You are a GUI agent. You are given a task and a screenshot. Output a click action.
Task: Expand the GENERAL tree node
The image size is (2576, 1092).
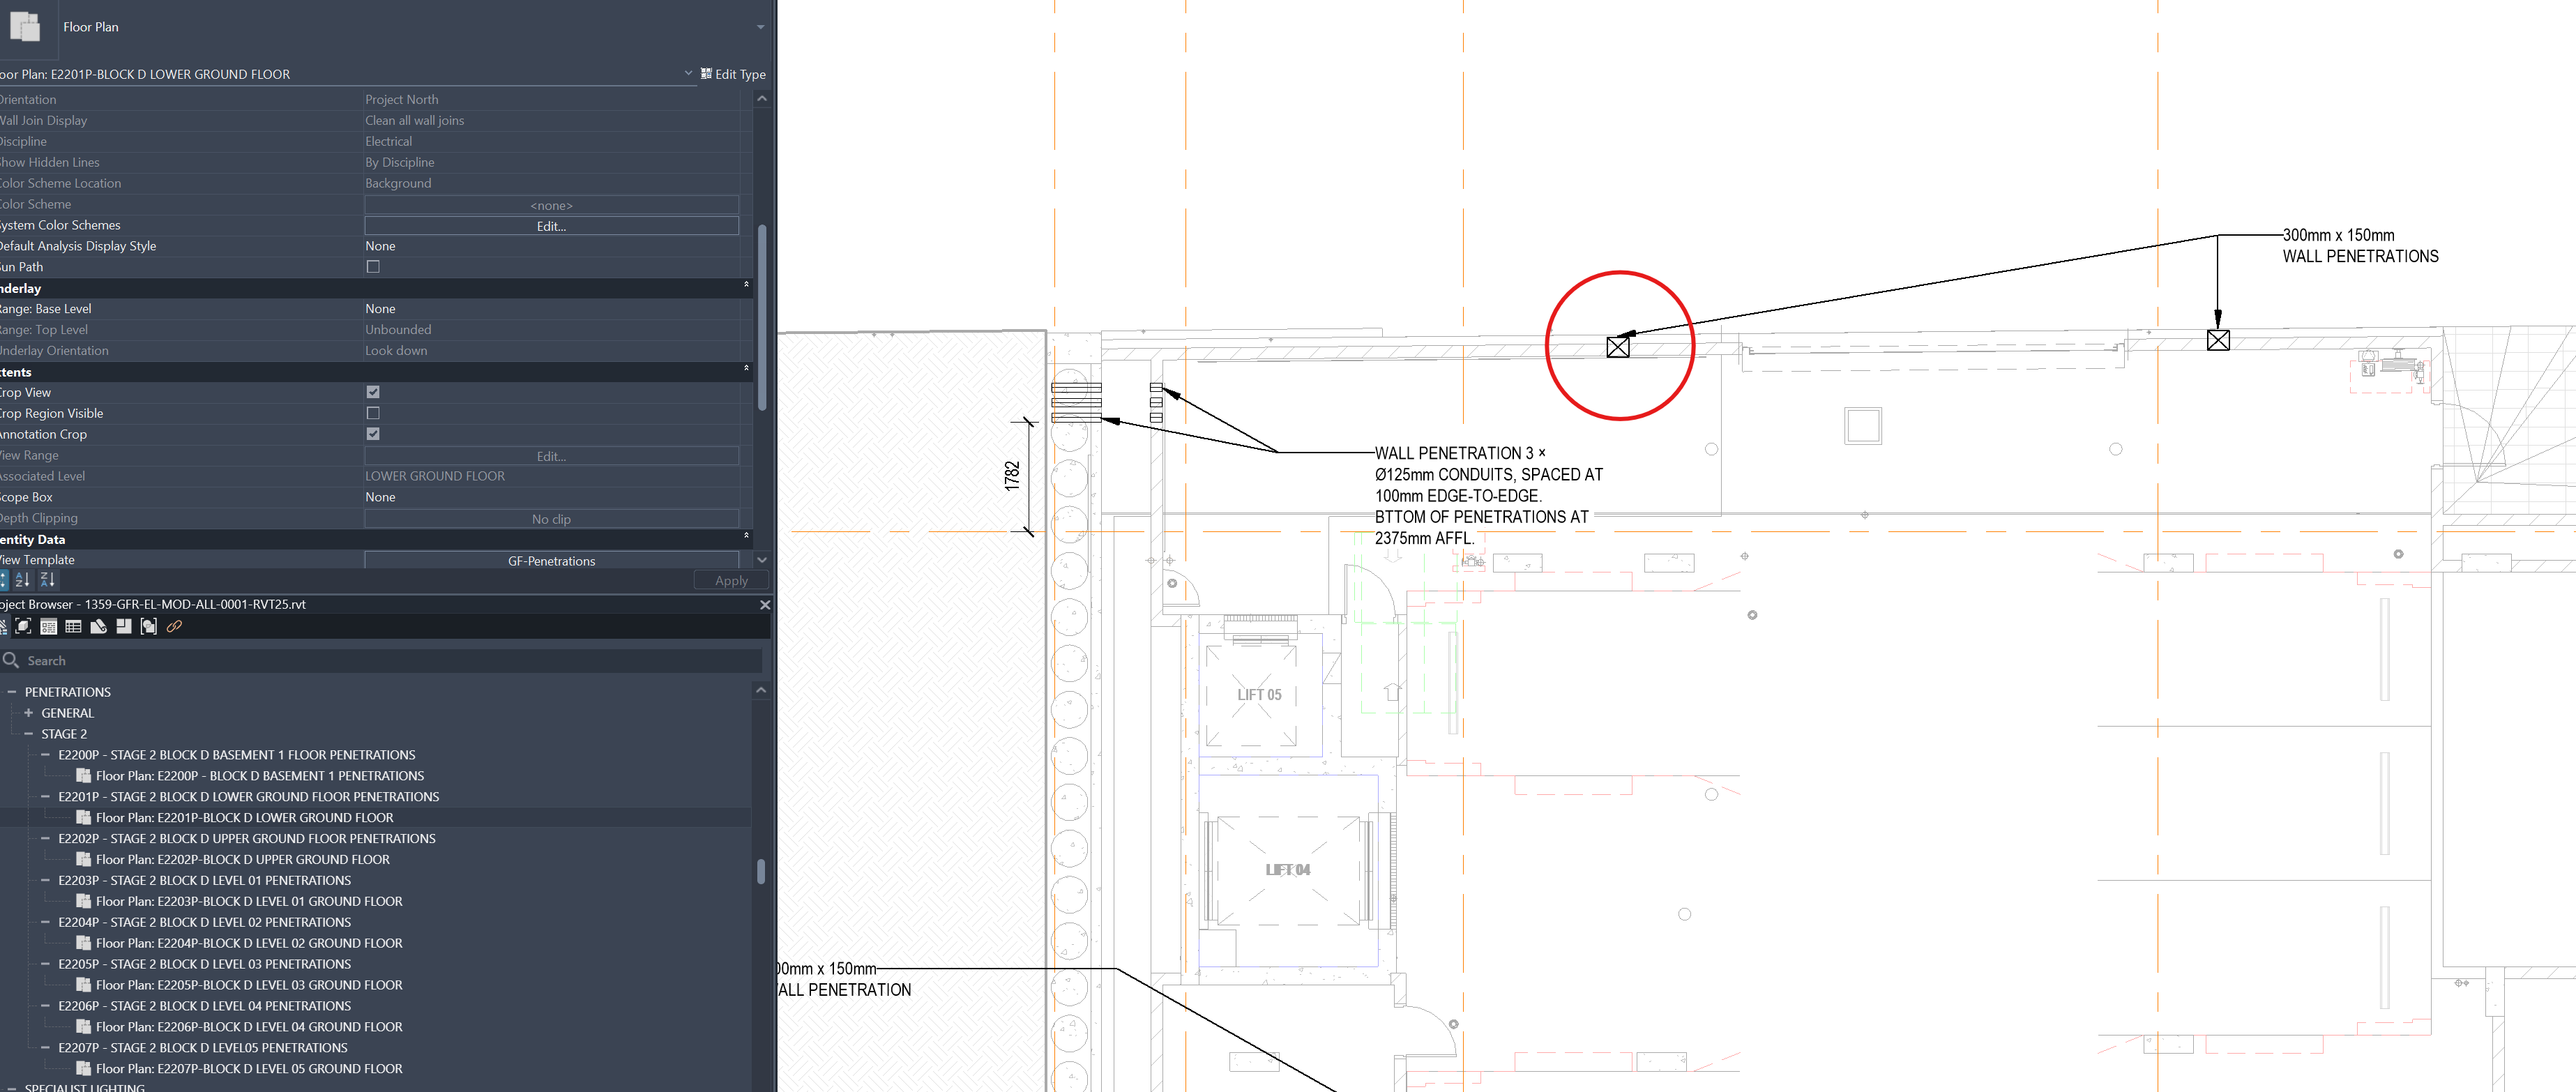29,713
